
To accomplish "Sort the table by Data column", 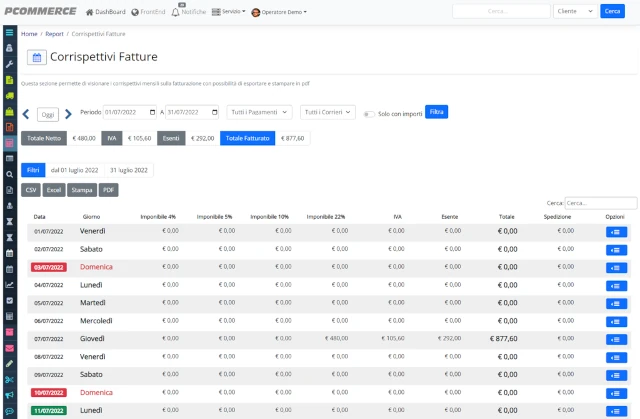I will coord(40,217).
